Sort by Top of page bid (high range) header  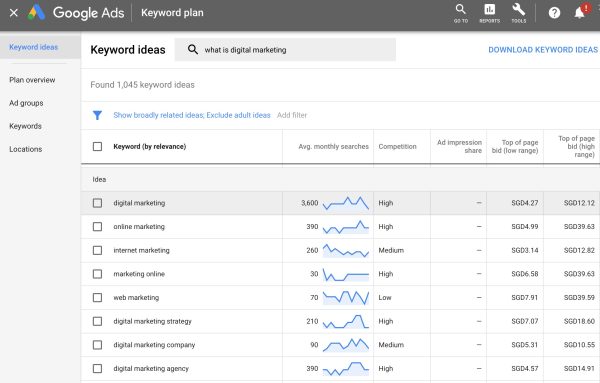[576, 147]
